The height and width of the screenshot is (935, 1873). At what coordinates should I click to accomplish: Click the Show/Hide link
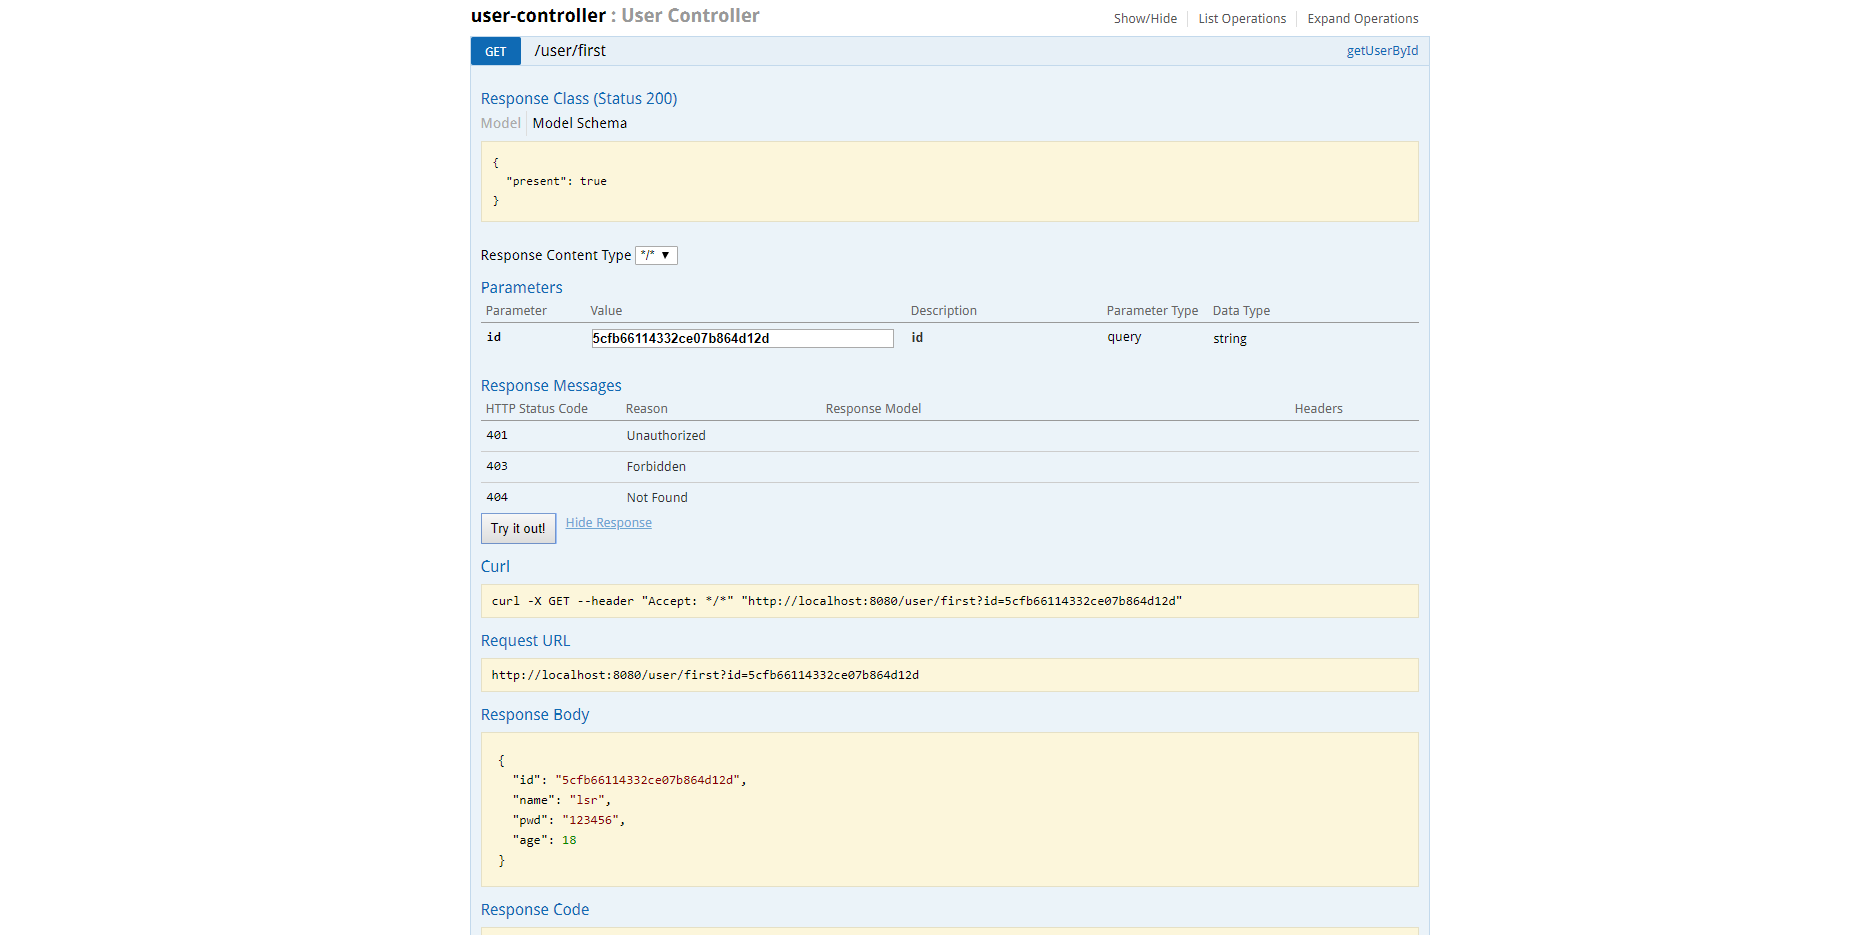(x=1145, y=19)
